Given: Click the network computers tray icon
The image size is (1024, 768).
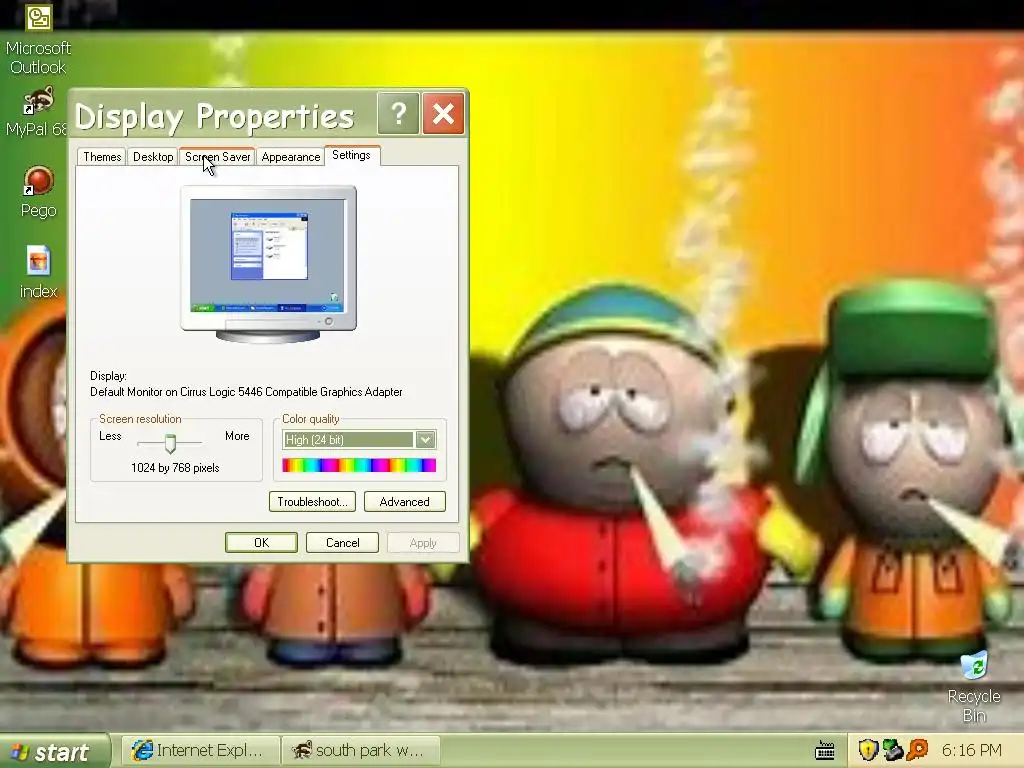Looking at the screenshot, I should click(892, 750).
